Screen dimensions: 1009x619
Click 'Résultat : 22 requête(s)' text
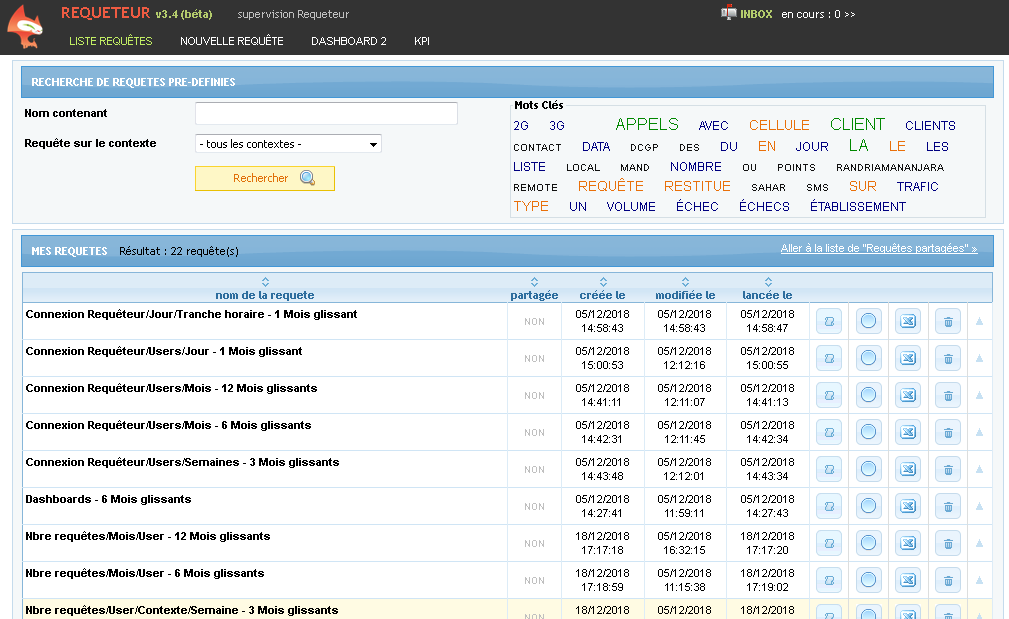click(x=179, y=251)
